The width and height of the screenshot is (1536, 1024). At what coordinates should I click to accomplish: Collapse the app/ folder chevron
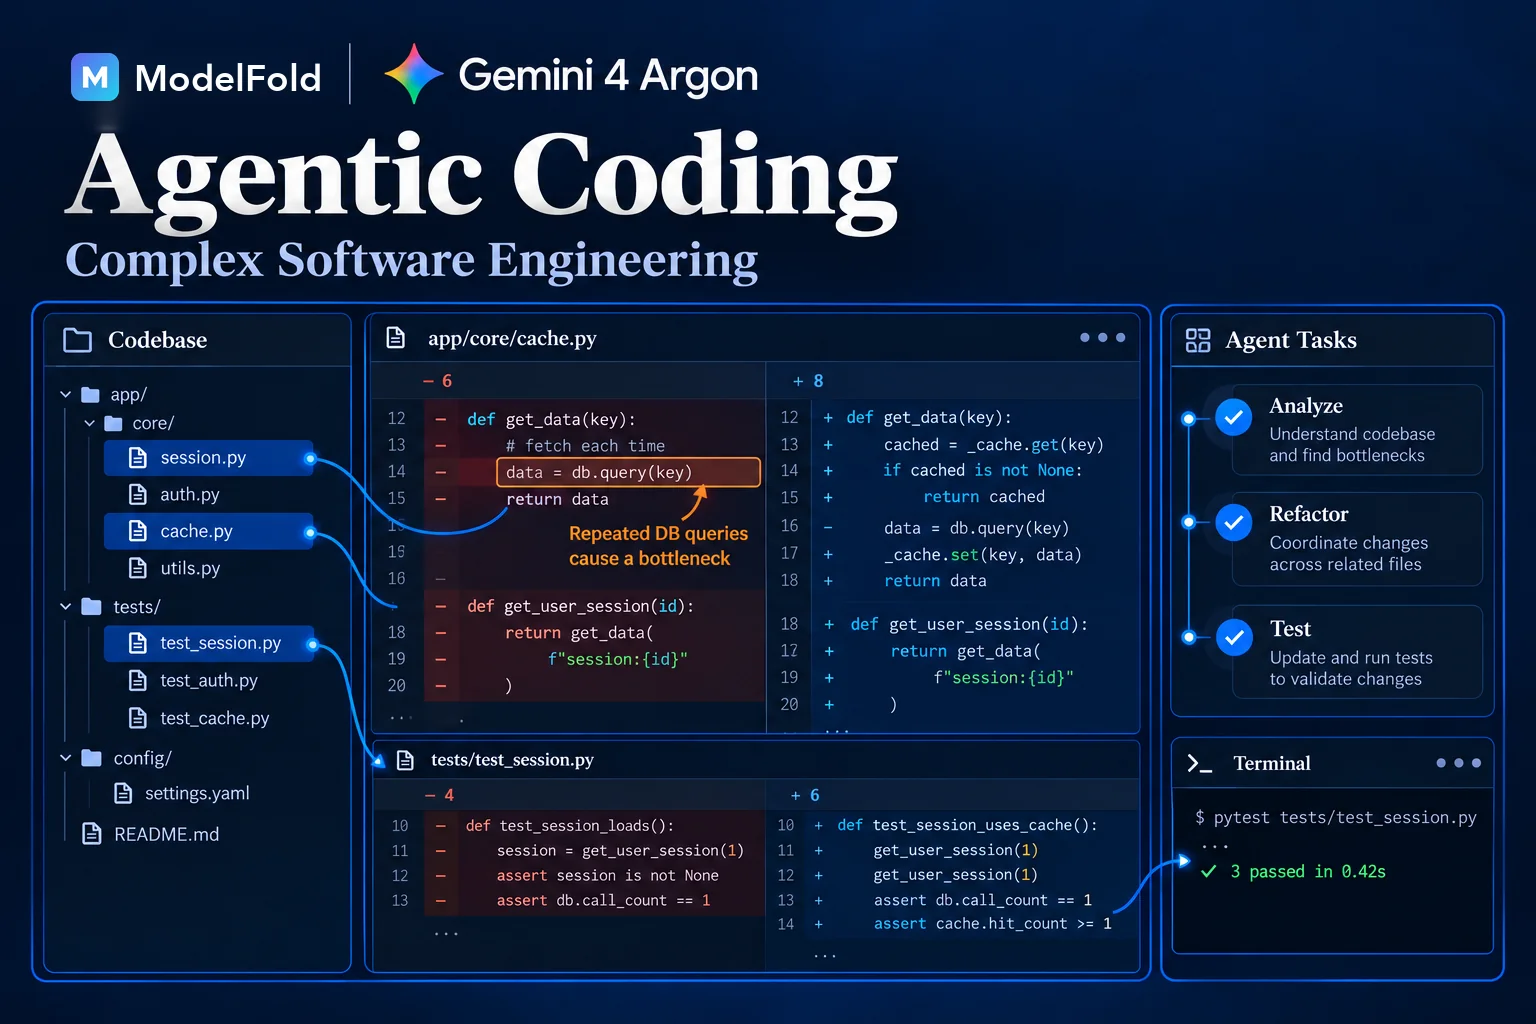(x=65, y=395)
